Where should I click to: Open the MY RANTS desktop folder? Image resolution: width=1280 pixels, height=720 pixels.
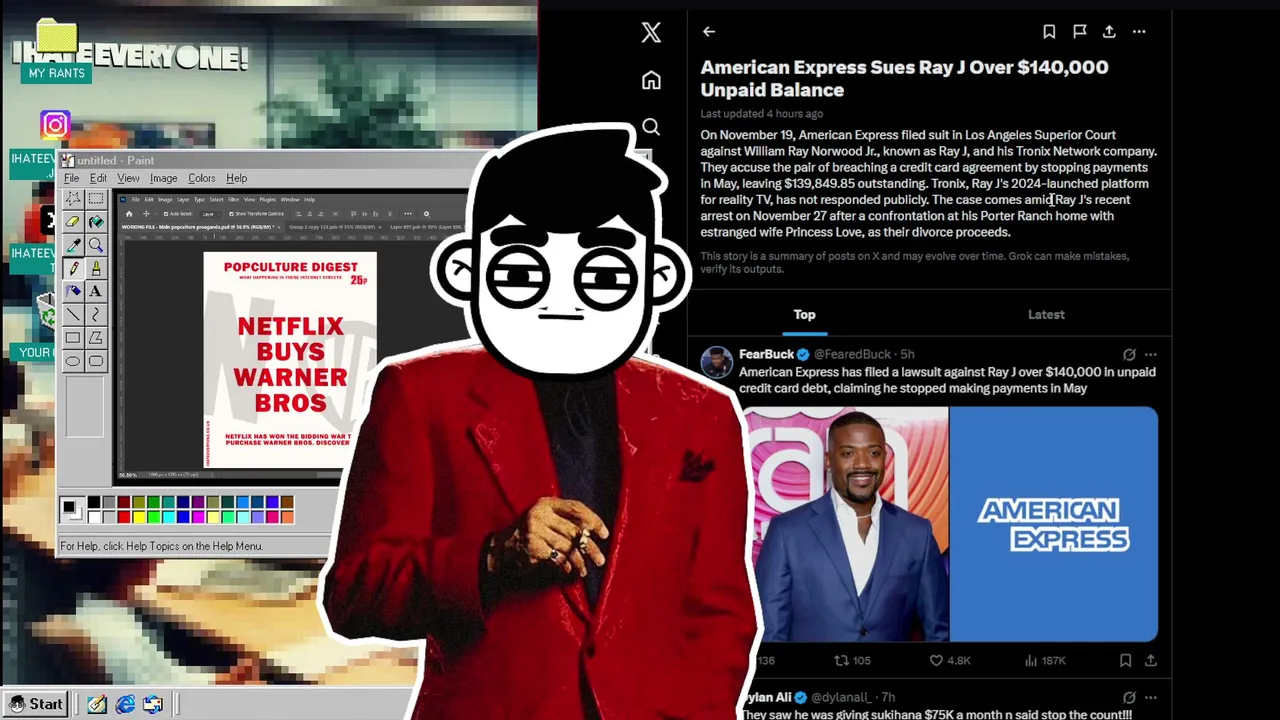coord(56,52)
